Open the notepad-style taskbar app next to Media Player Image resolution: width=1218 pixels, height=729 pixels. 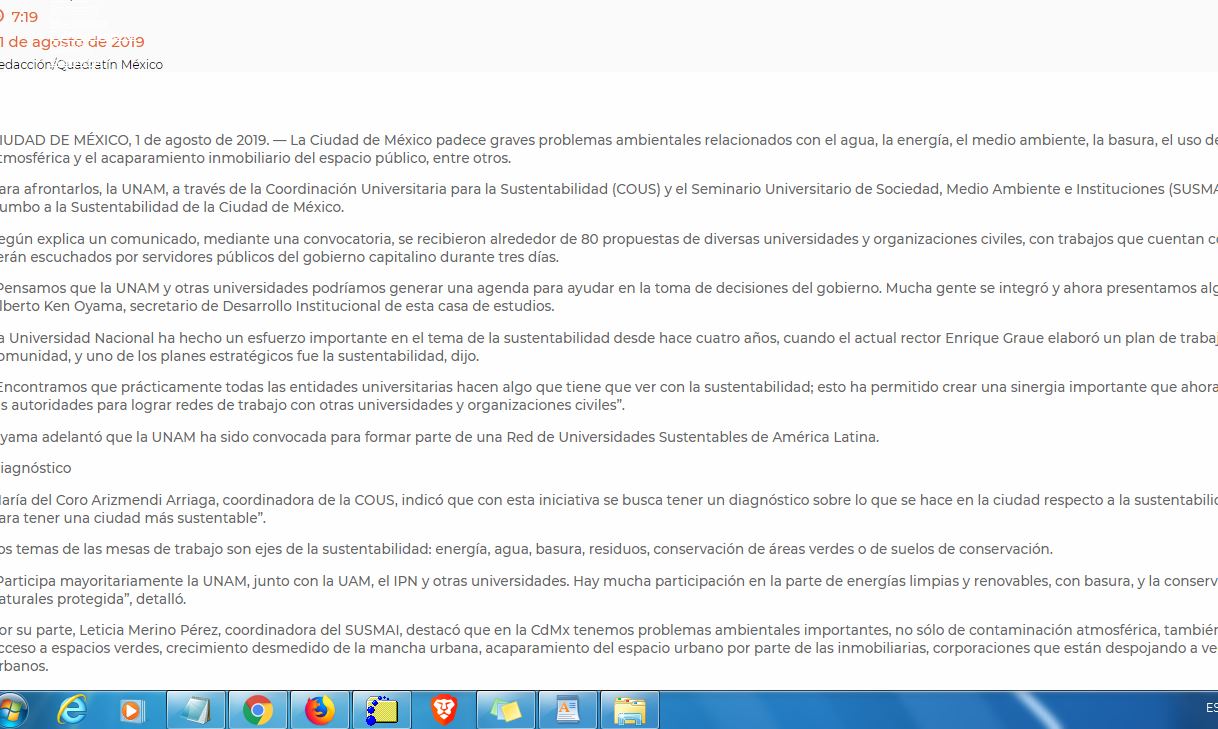tap(196, 711)
